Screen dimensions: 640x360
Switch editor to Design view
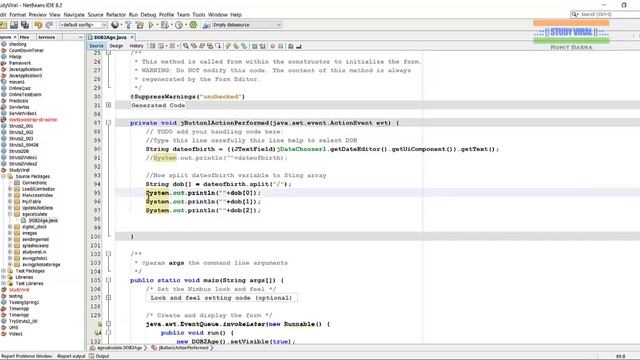tap(116, 46)
